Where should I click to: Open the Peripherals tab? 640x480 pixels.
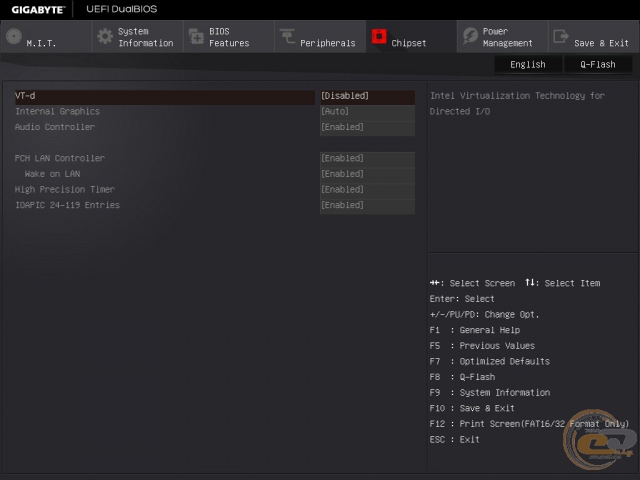click(320, 37)
